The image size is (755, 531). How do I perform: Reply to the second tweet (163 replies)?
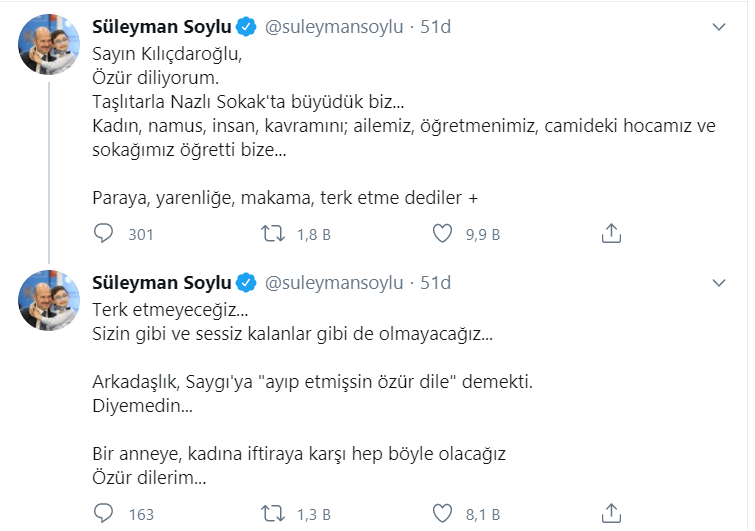coord(105,514)
